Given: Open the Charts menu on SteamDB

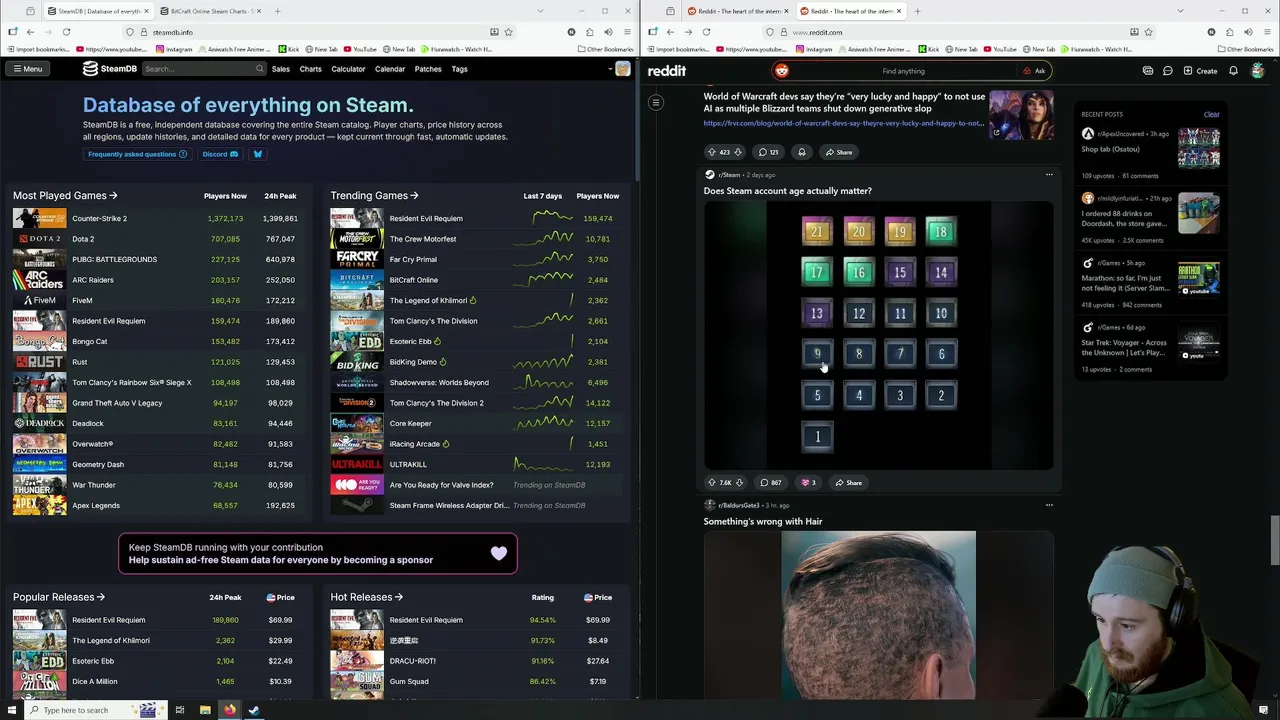Looking at the screenshot, I should coord(310,69).
